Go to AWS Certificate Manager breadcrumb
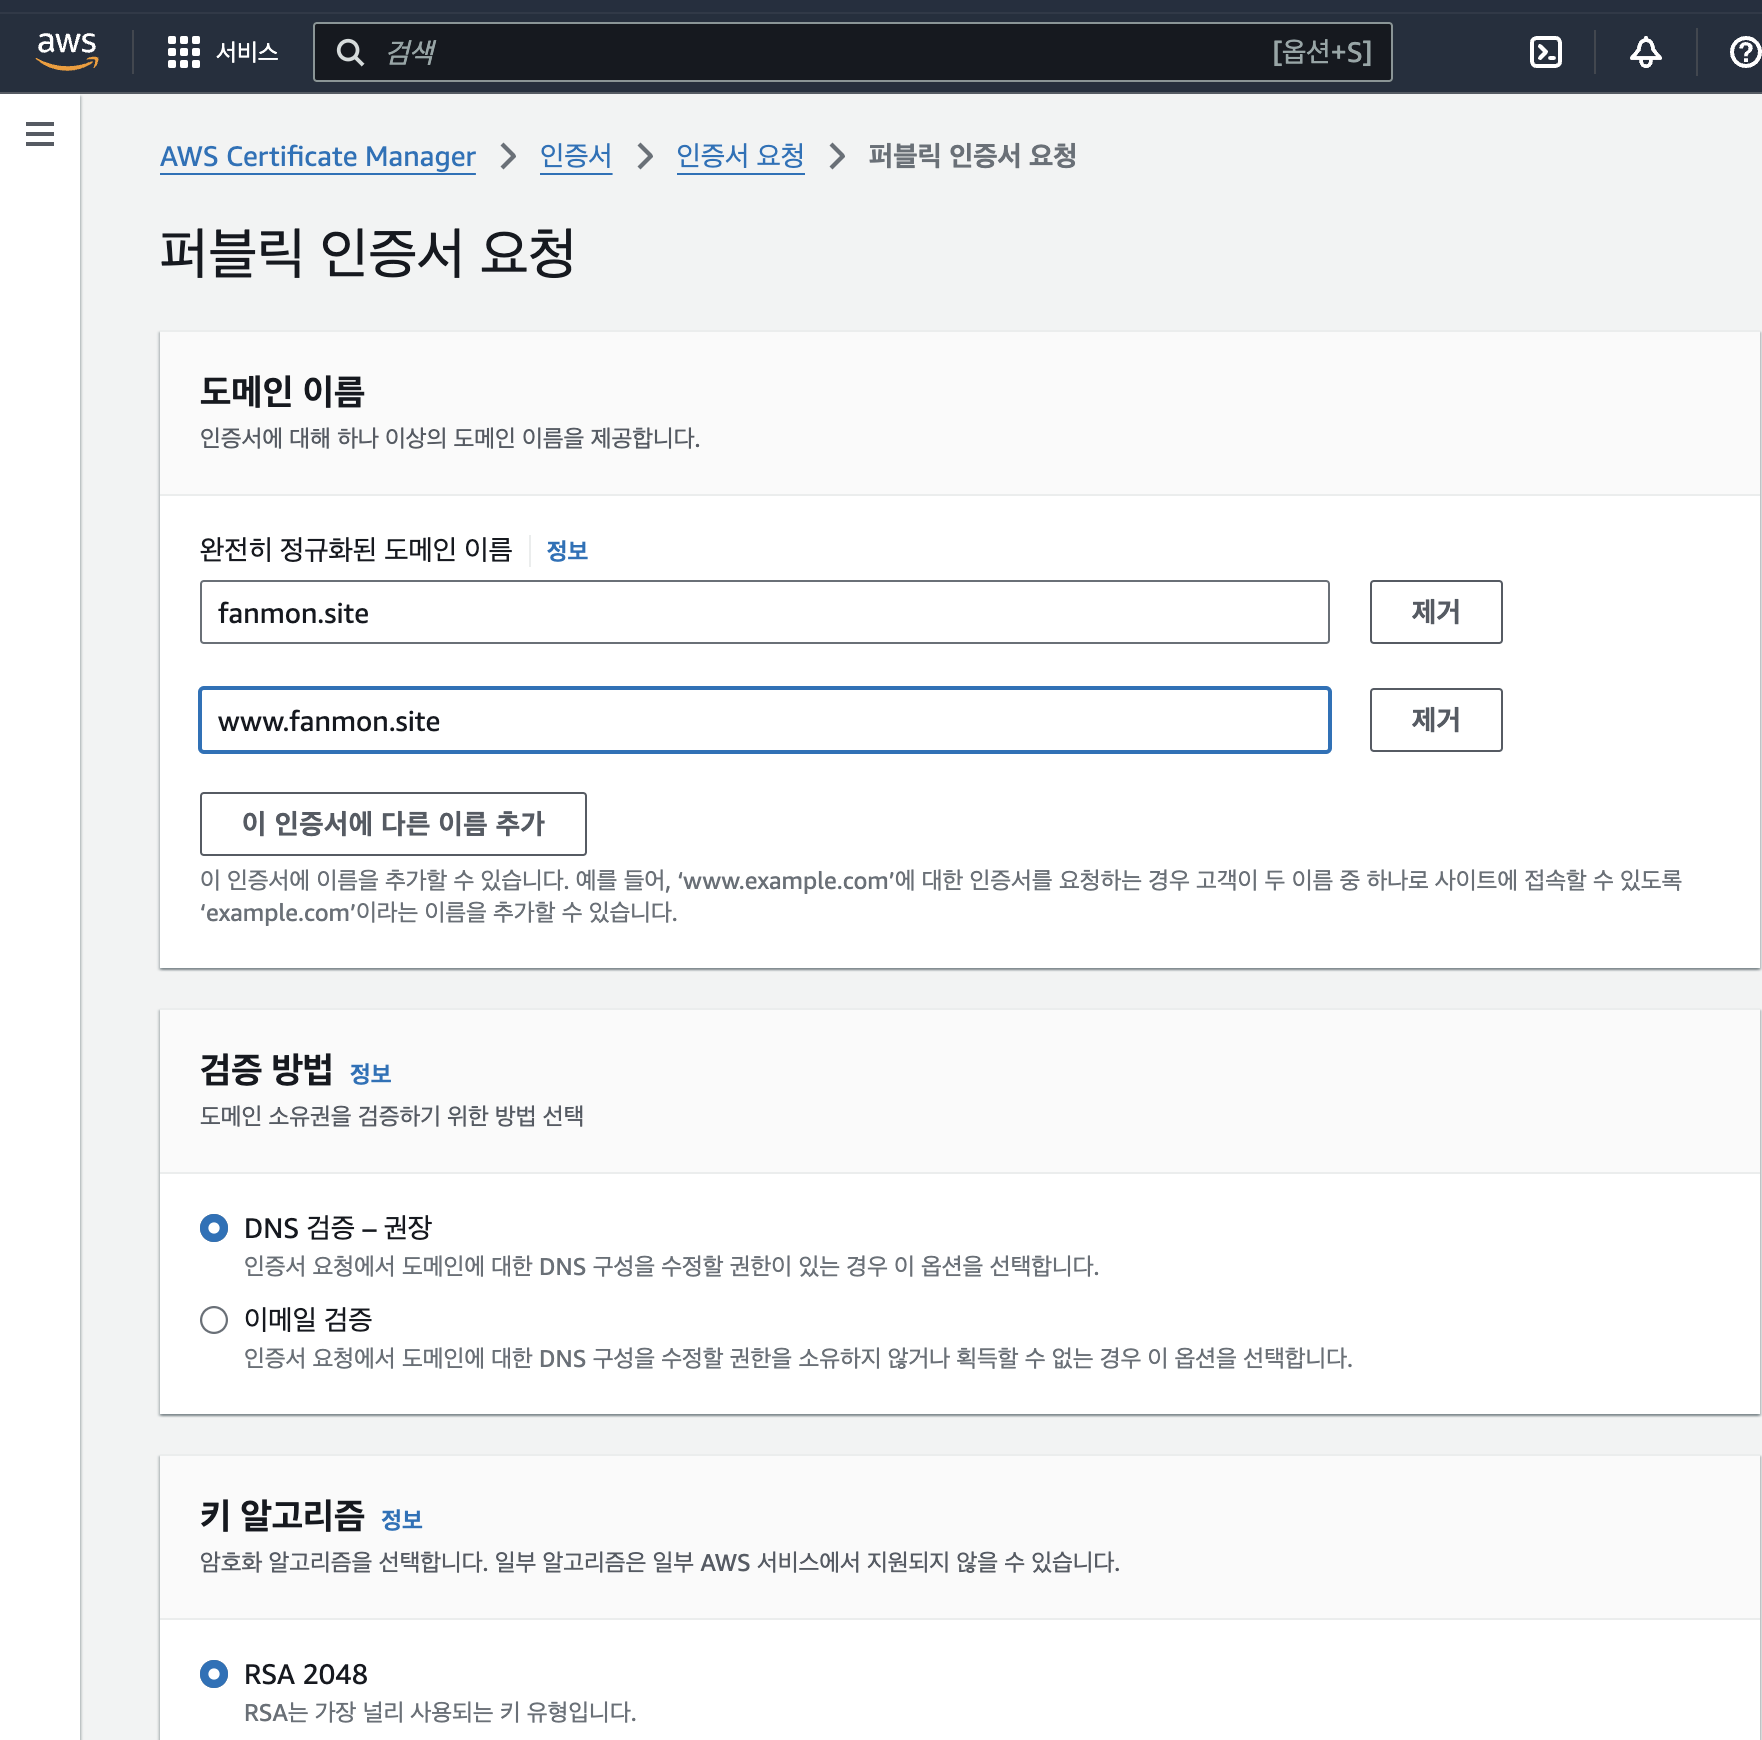Viewport: 1762px width, 1740px height. click(x=318, y=156)
